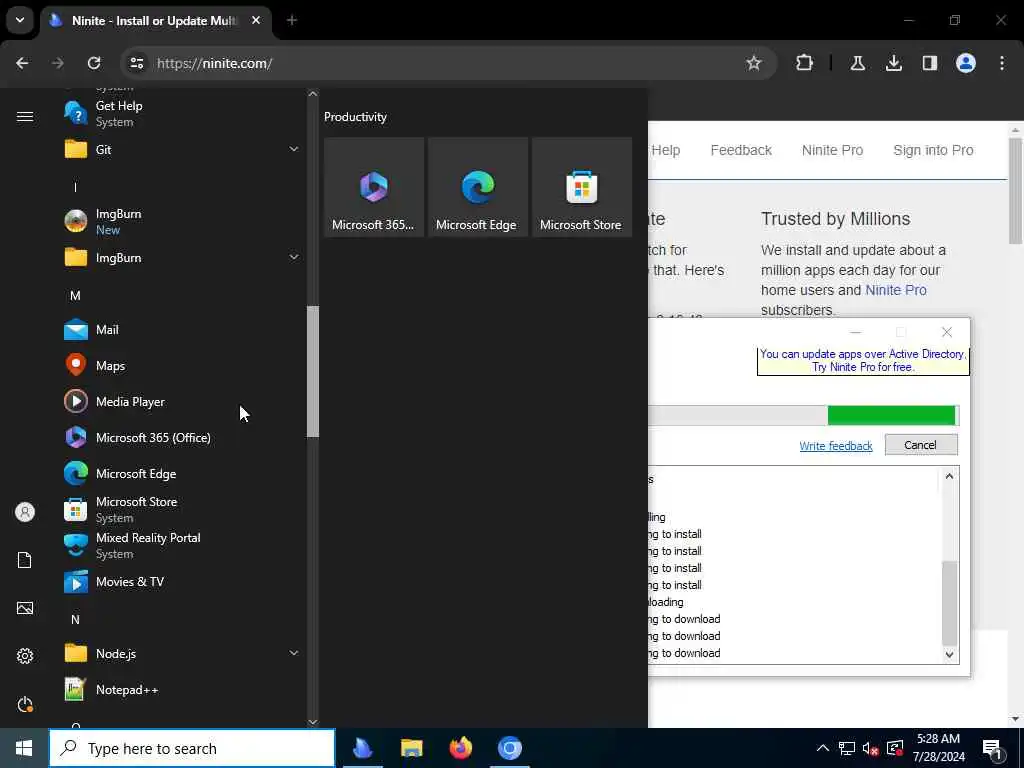
Task: Open the user account icon in Start
Action: pos(25,512)
